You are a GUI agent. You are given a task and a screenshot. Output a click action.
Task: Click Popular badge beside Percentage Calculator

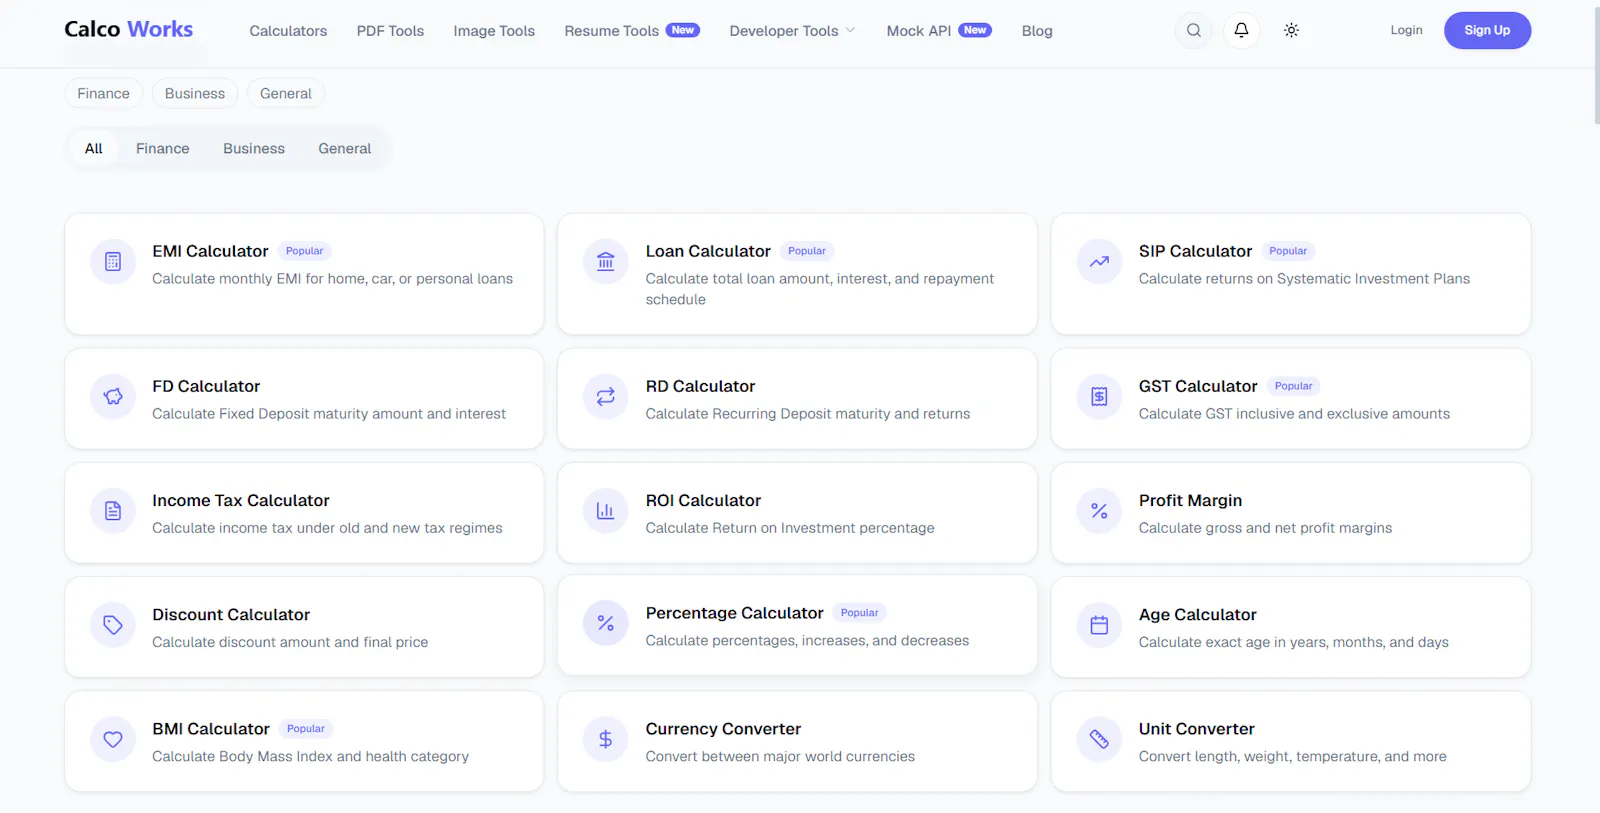click(x=859, y=613)
